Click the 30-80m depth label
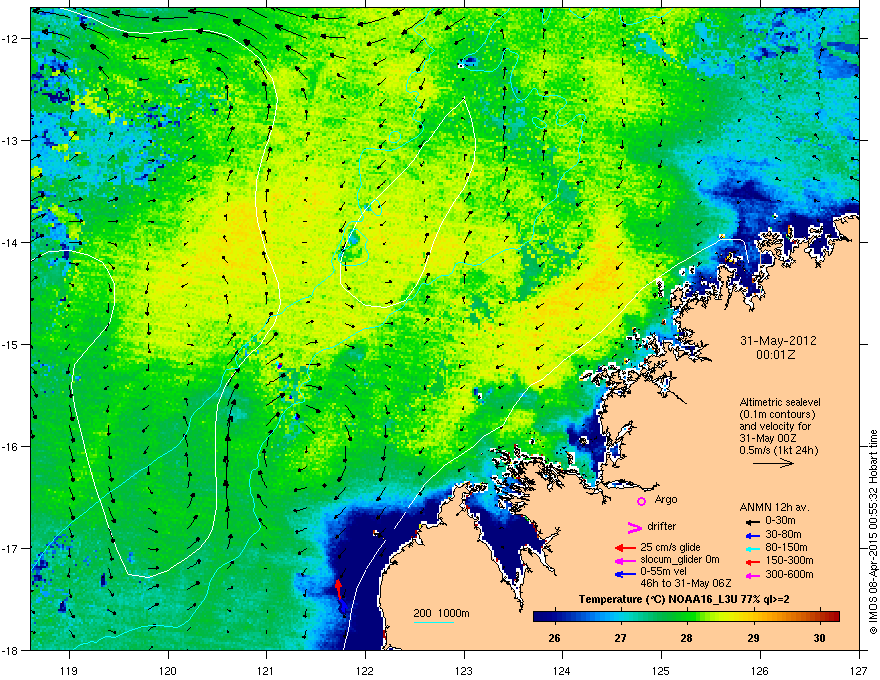 (x=783, y=534)
